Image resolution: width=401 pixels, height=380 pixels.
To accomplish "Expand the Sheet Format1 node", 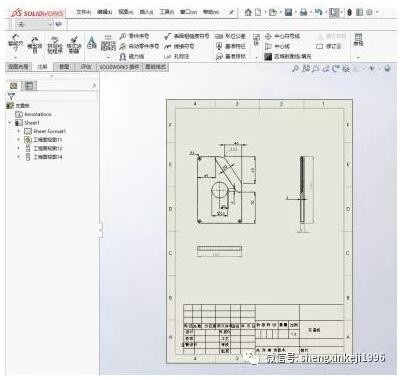I will (19, 131).
